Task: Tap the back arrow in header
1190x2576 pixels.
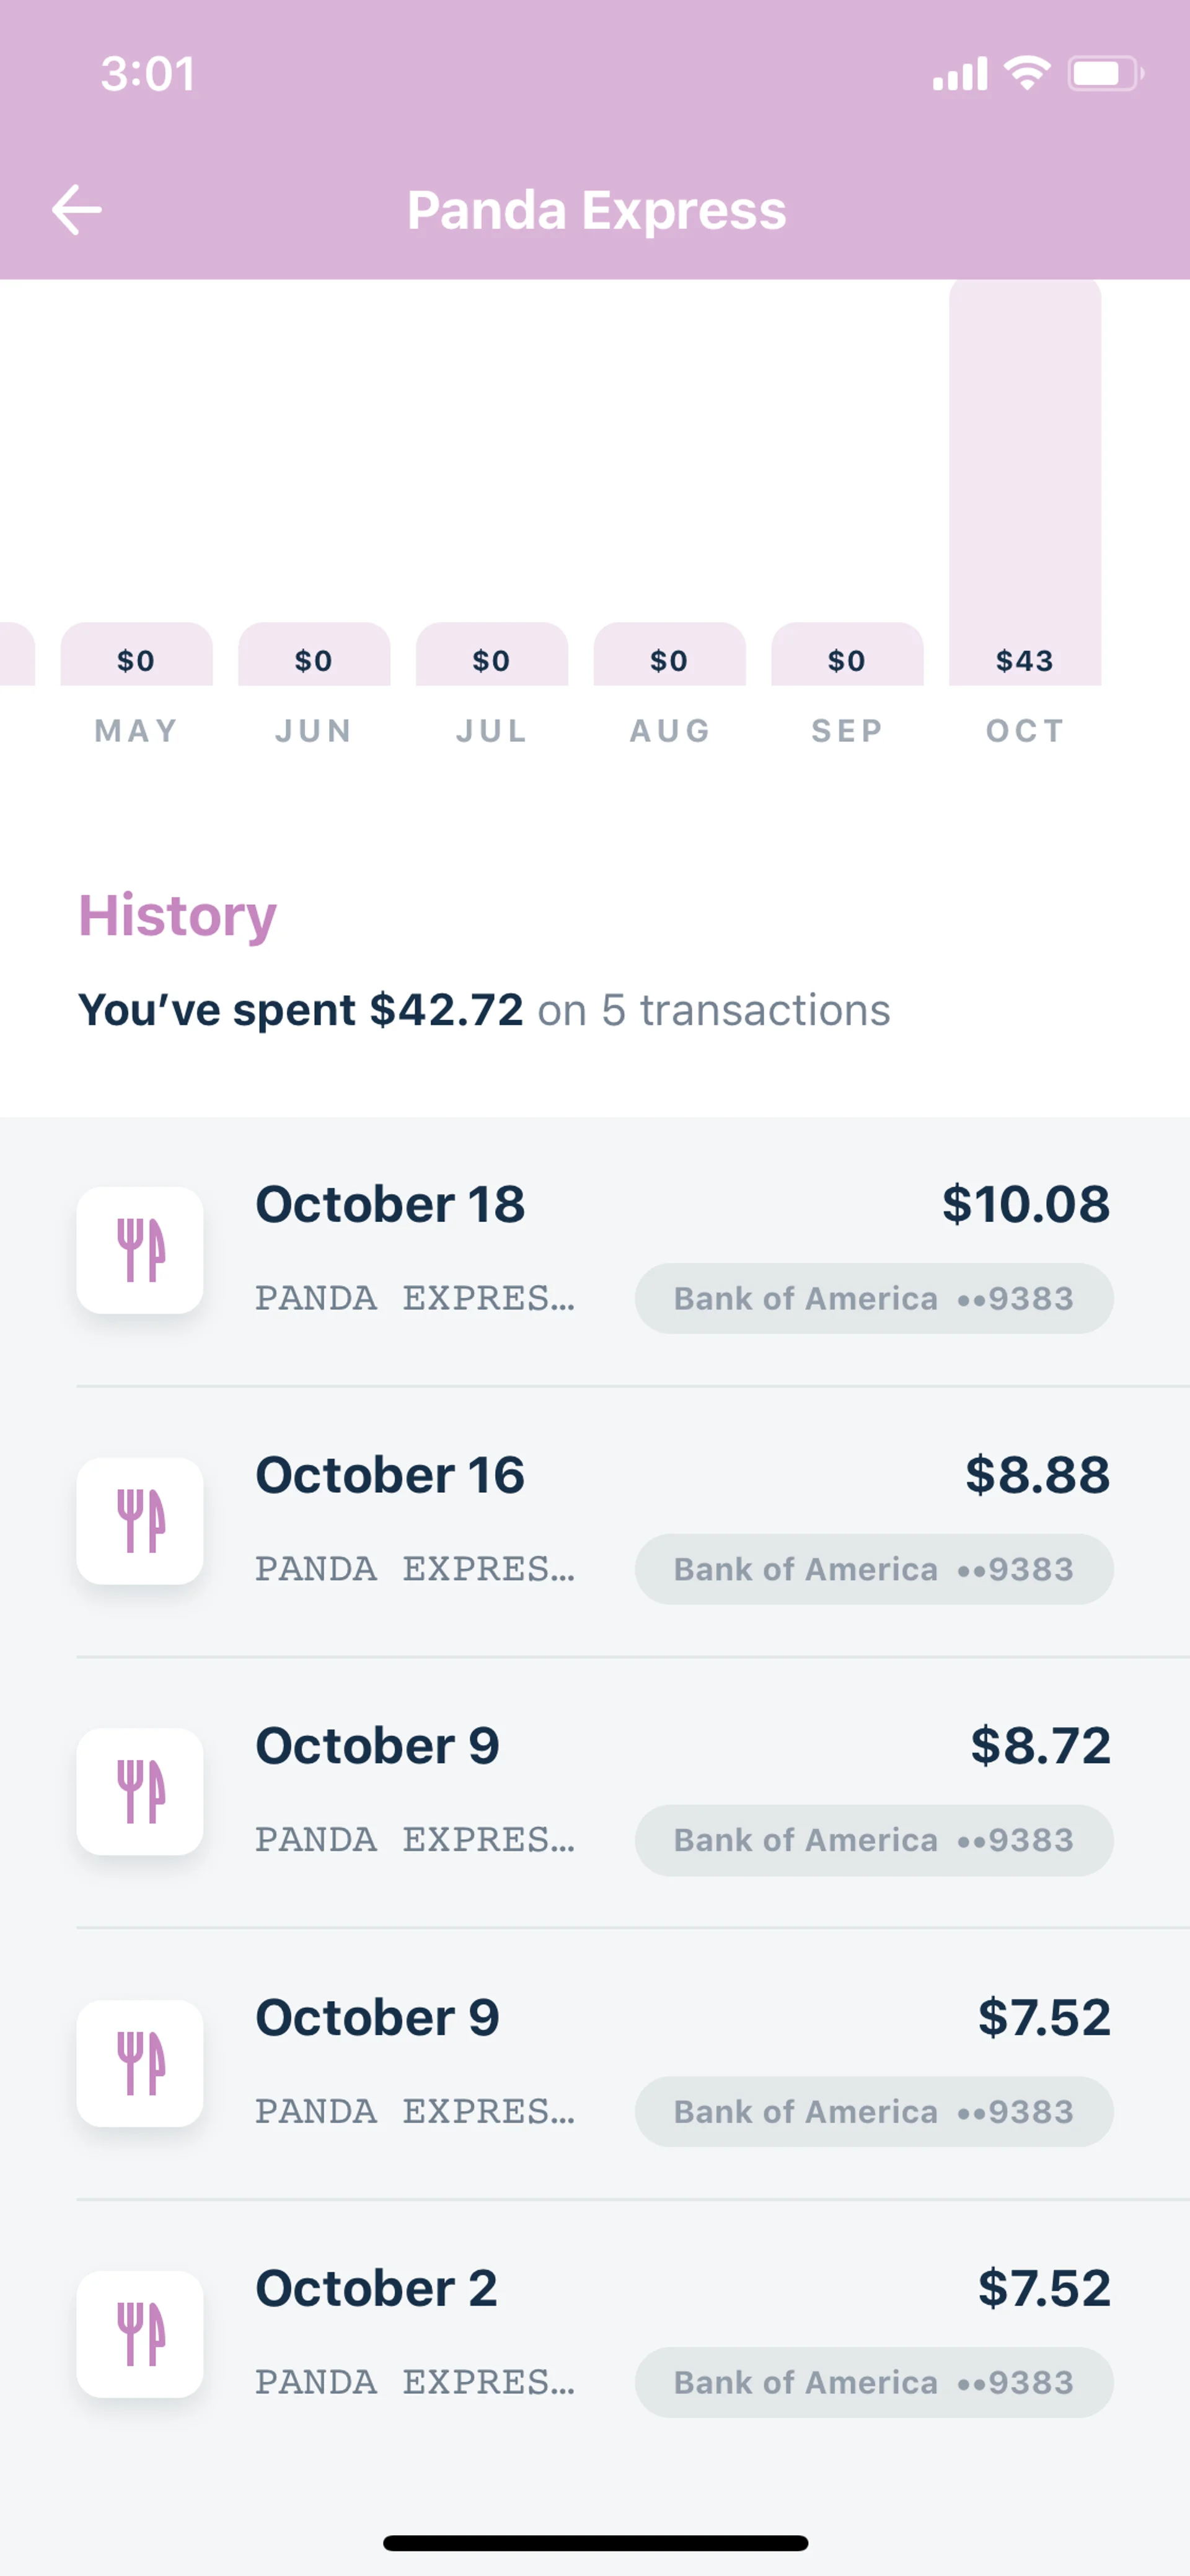Action: point(76,210)
